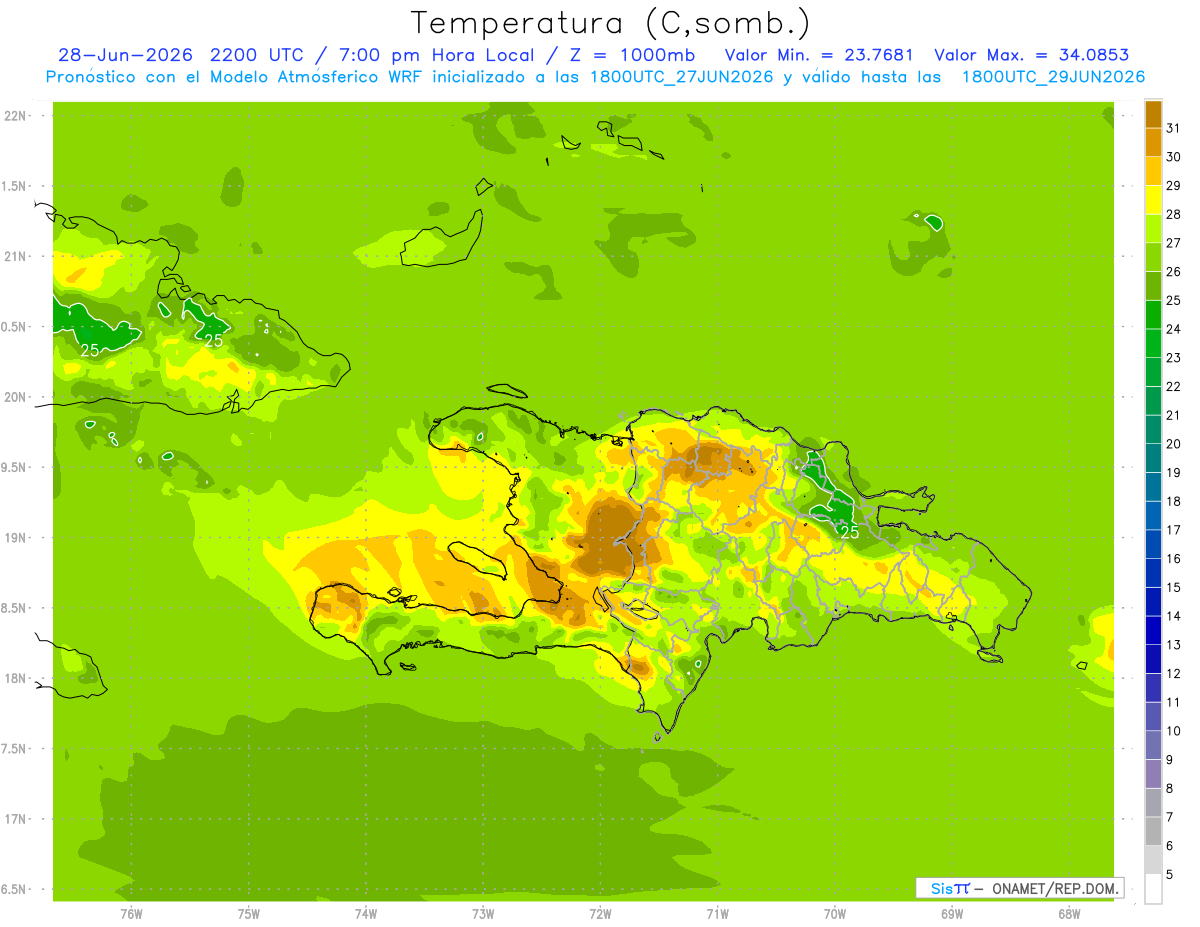This screenshot has height=927, width=1200.
Task: Click the '22N' latitude label
Action: (x=15, y=116)
